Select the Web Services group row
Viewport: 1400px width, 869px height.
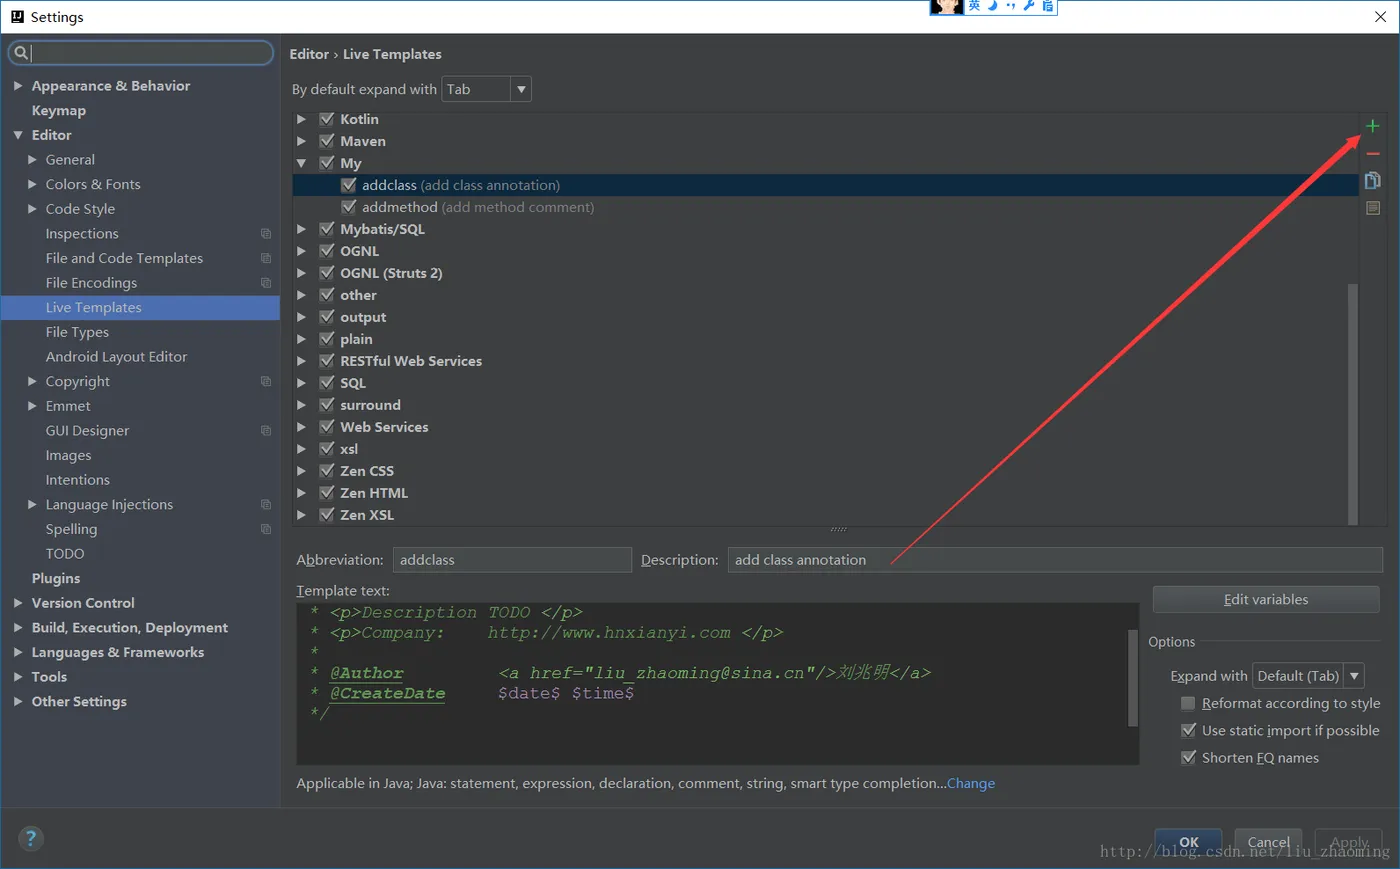[x=384, y=427]
